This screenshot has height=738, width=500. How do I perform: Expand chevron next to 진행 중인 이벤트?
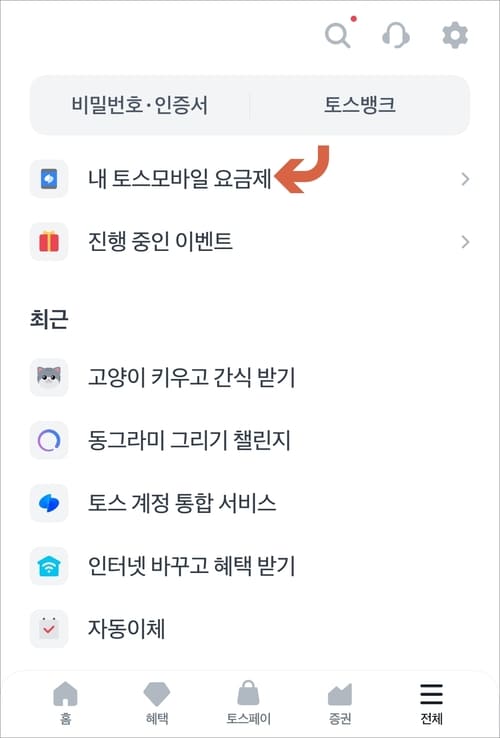click(x=465, y=242)
